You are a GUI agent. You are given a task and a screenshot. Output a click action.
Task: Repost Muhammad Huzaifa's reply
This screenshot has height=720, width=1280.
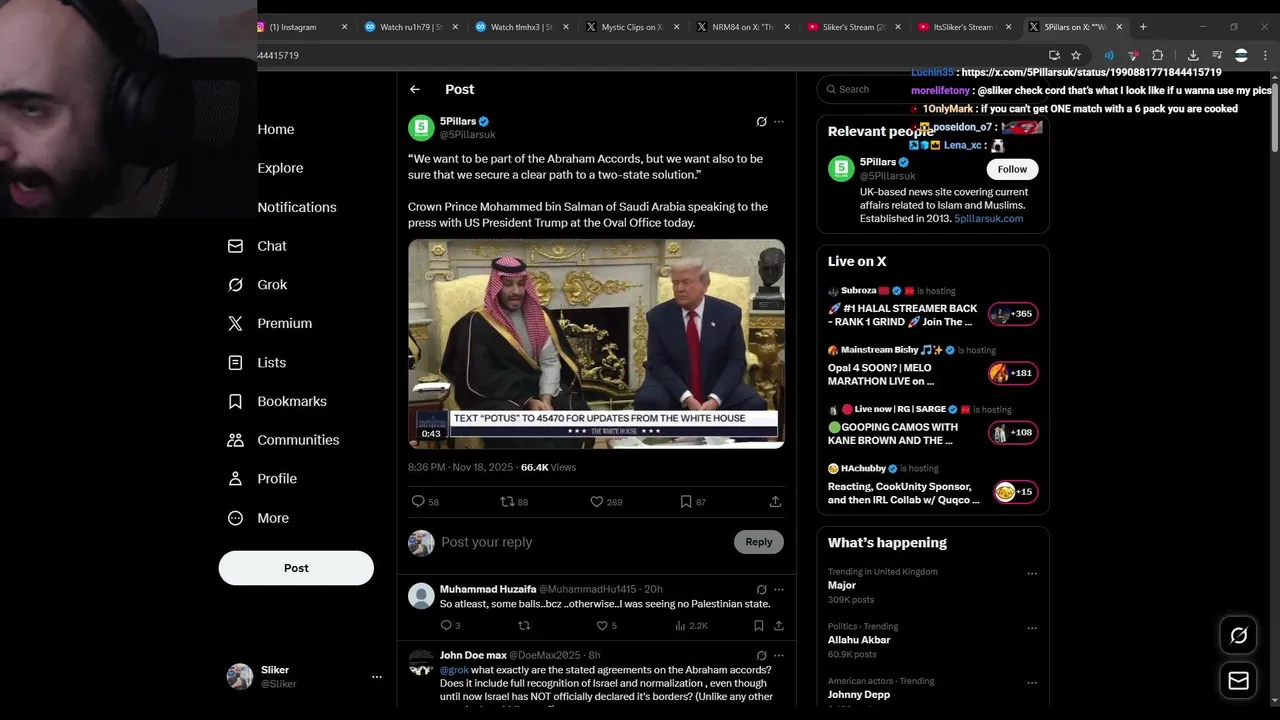(x=524, y=625)
